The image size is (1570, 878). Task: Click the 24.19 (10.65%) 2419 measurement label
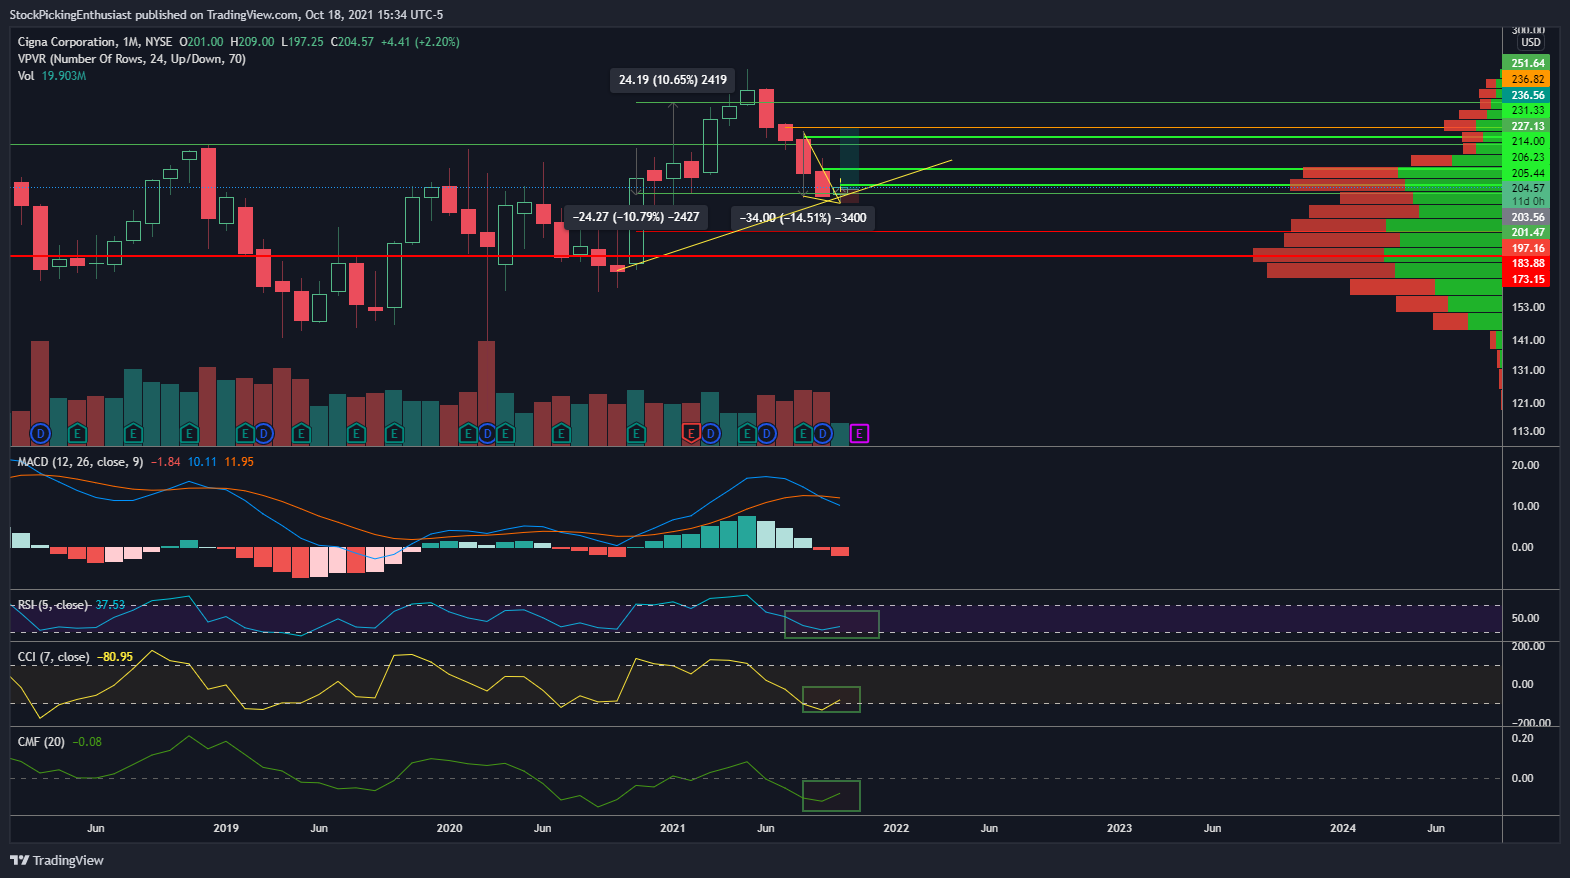[x=673, y=80]
